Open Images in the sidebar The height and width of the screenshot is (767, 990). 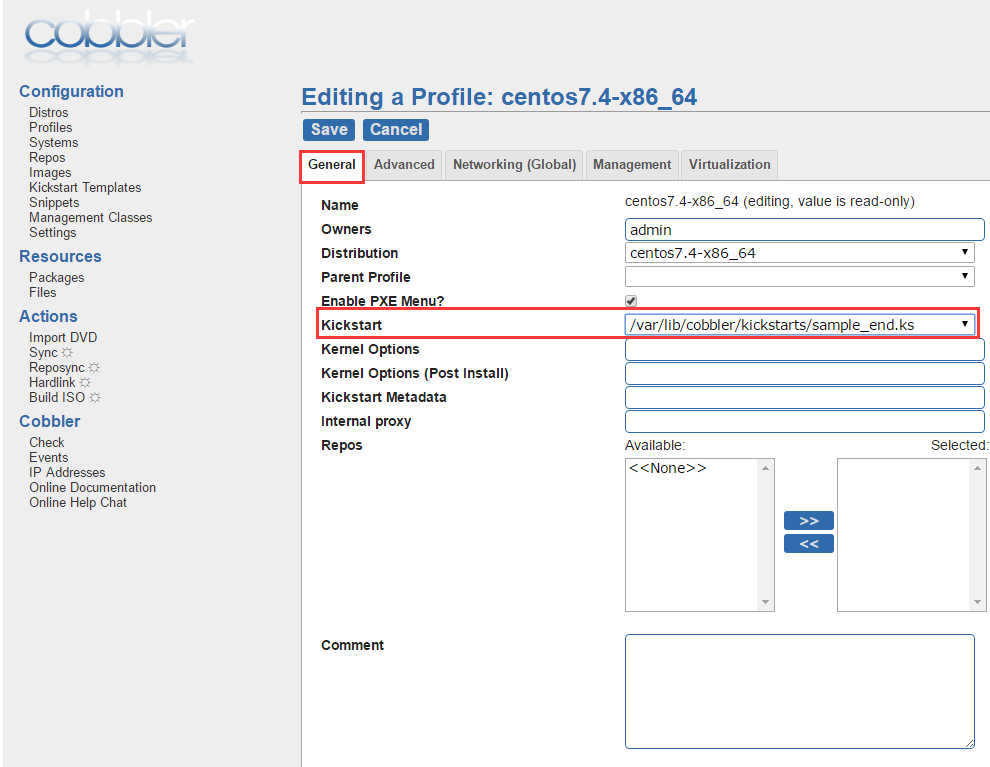pos(50,173)
